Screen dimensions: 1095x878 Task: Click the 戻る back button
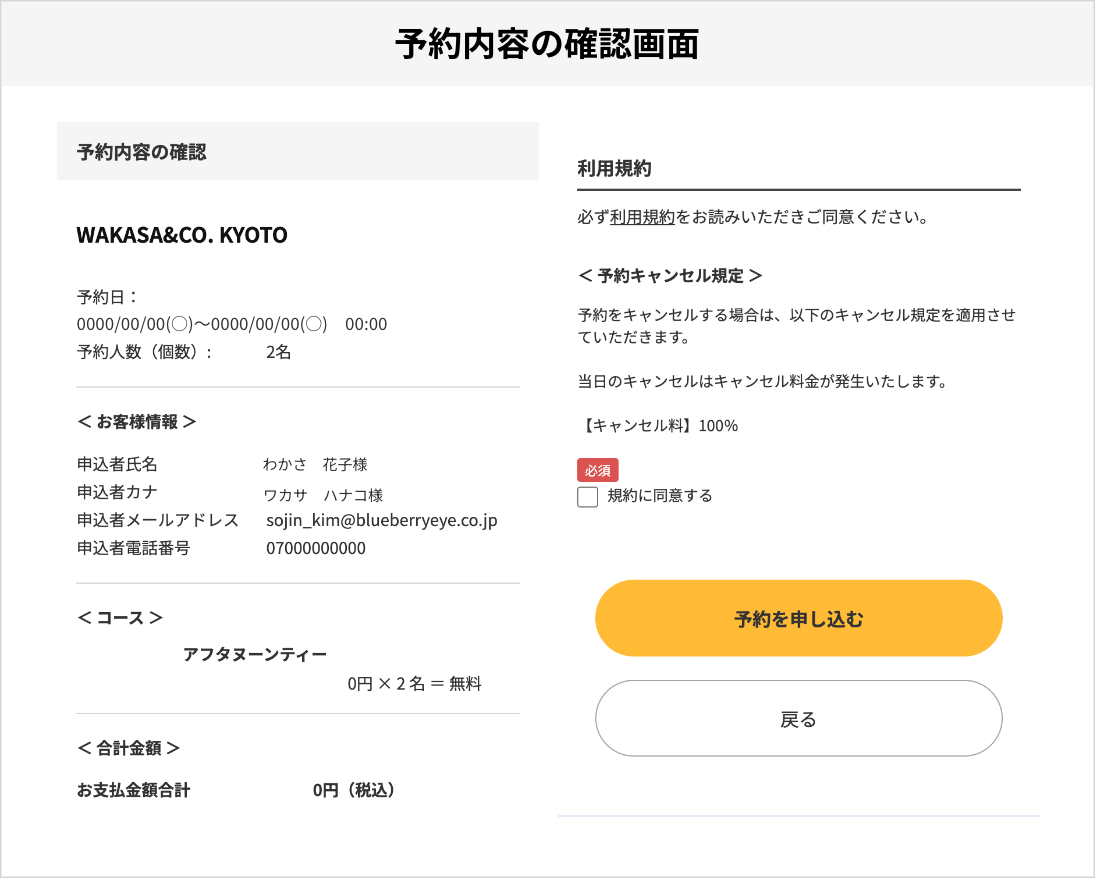(x=798, y=718)
